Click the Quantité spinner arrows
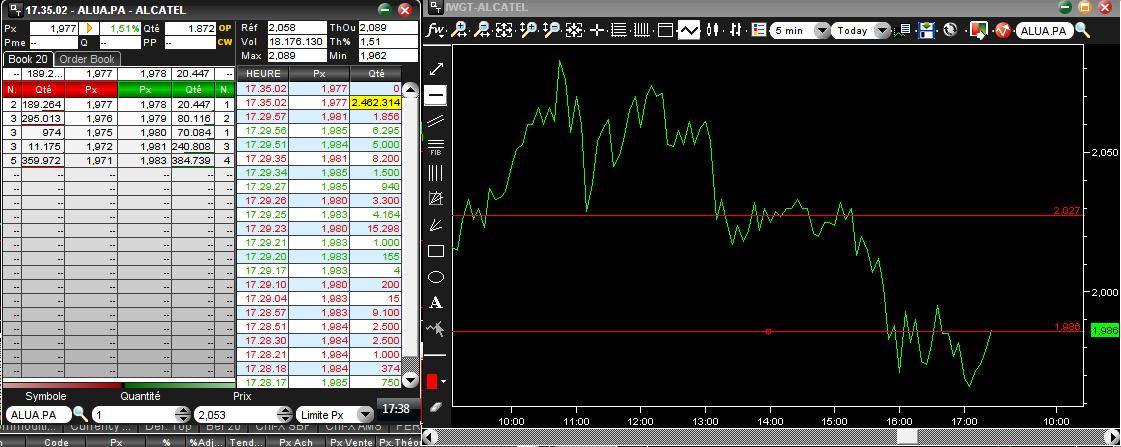The image size is (1121, 447). tap(182, 415)
